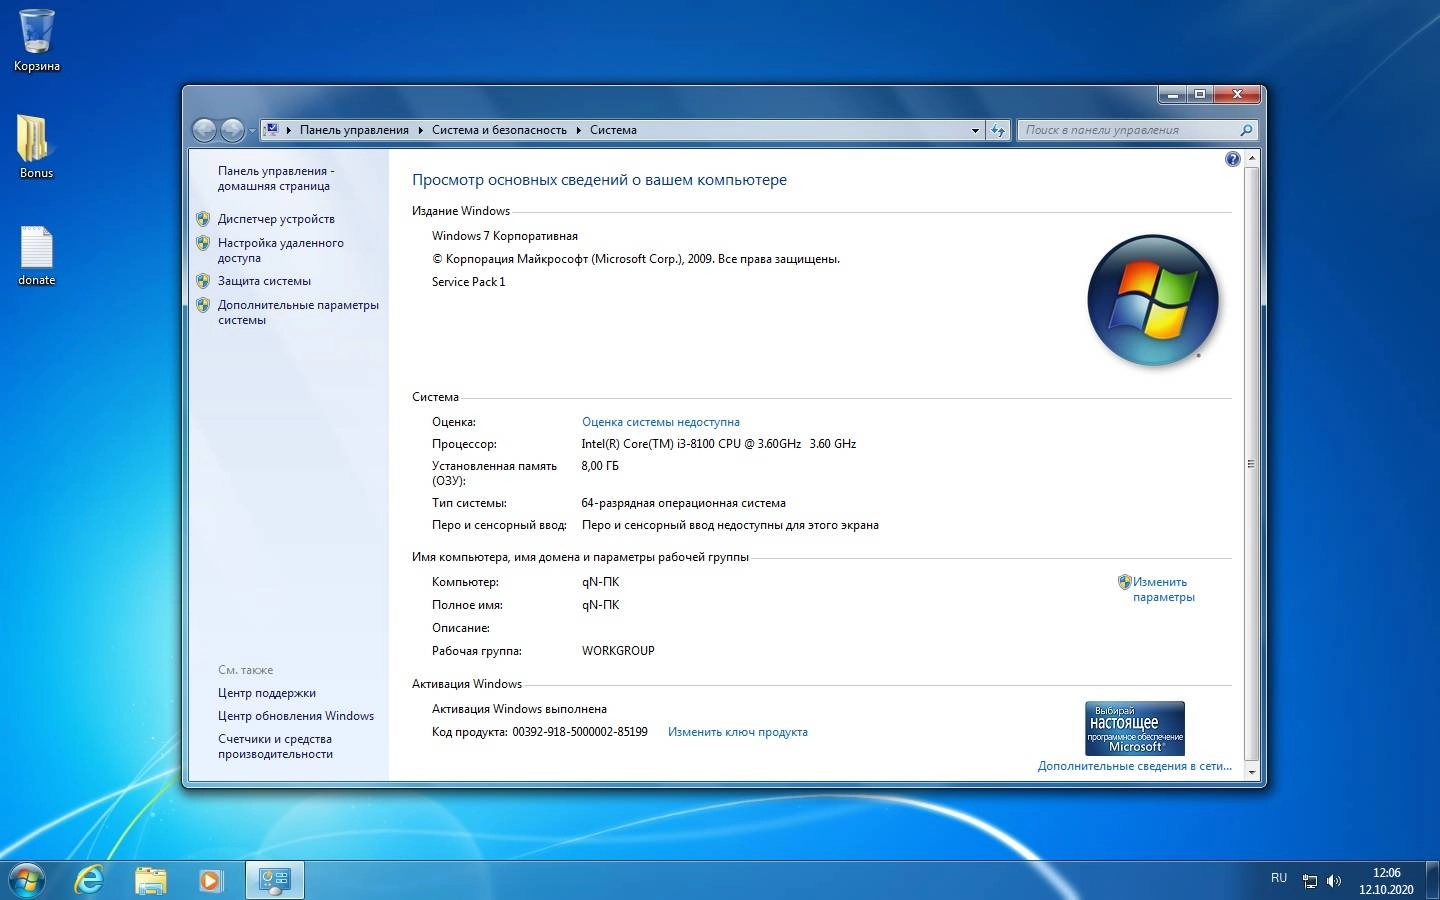Image resolution: width=1440 pixels, height=900 pixels.
Task: Click the Control Panel icon in address bar
Action: tap(271, 129)
